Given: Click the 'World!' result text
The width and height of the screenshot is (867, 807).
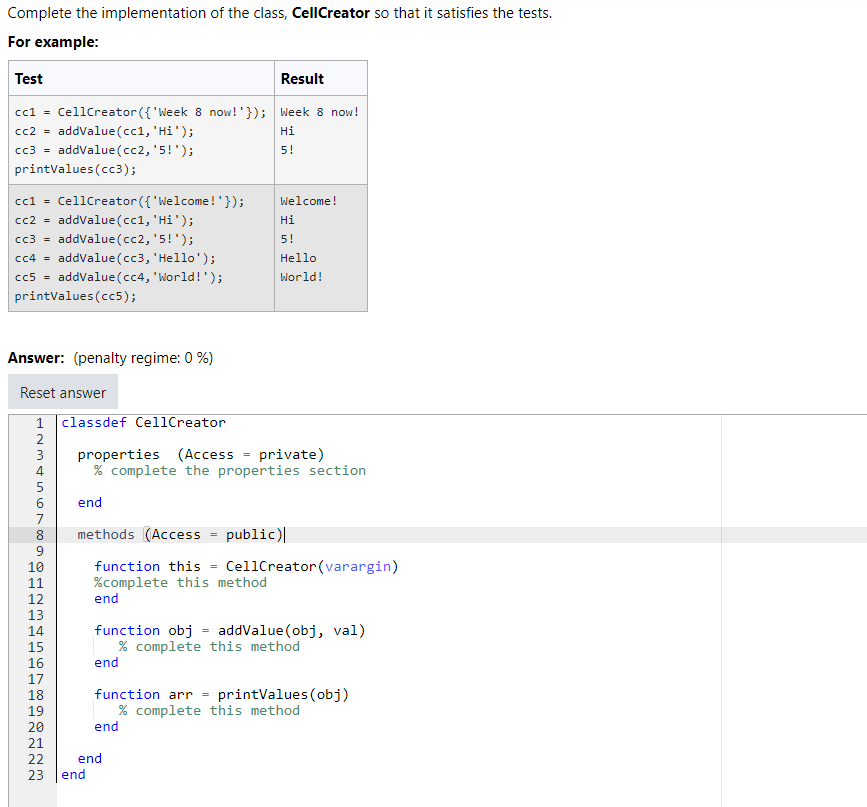Looking at the screenshot, I should (x=301, y=277).
